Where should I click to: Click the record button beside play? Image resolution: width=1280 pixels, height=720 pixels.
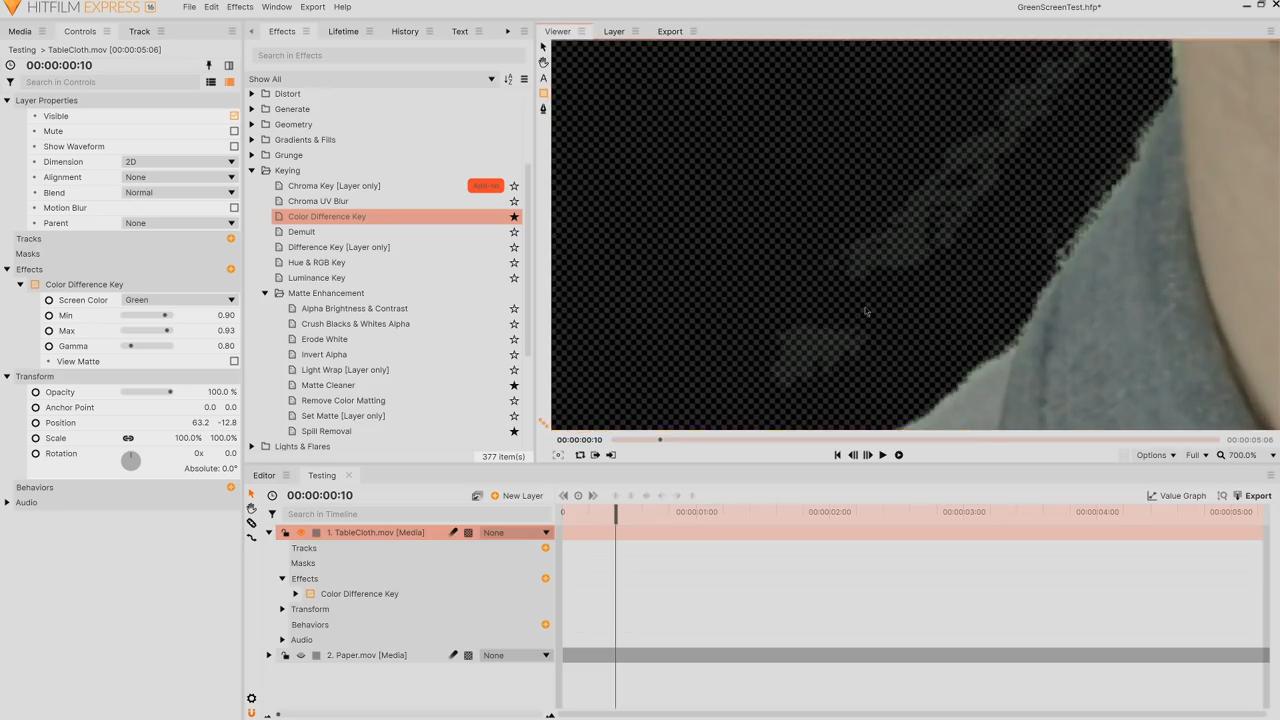[898, 455]
